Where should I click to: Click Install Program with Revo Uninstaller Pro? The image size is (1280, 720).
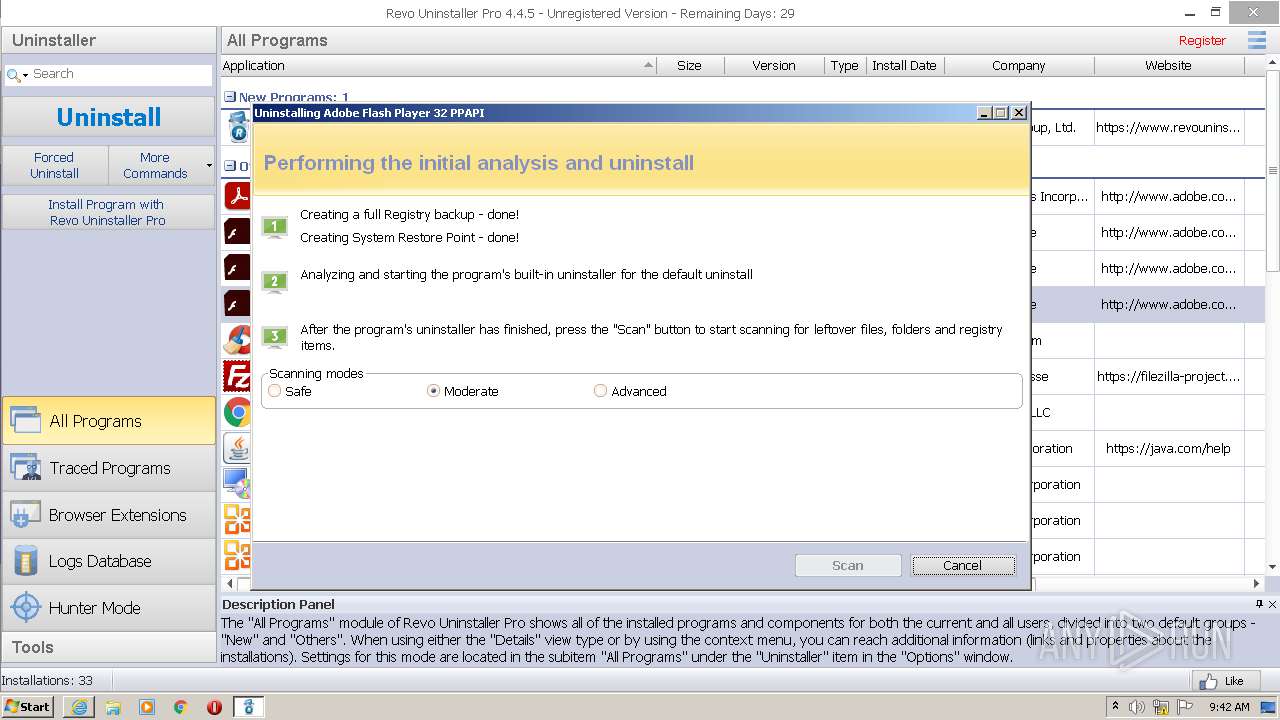(108, 212)
